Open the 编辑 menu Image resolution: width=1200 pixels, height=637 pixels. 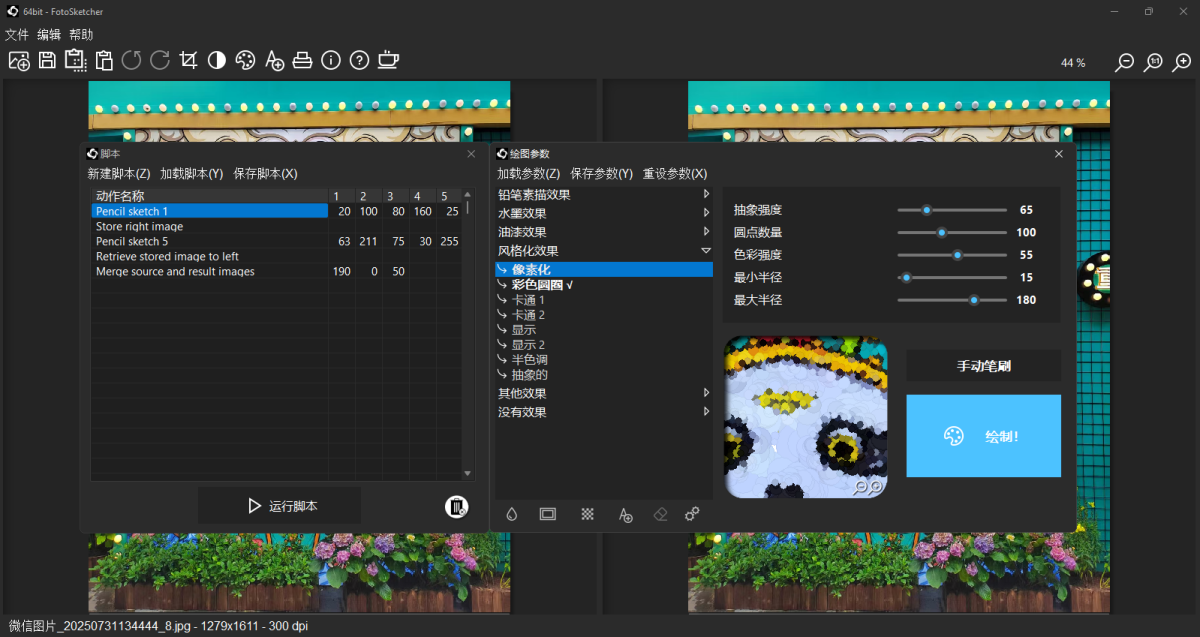pos(49,34)
